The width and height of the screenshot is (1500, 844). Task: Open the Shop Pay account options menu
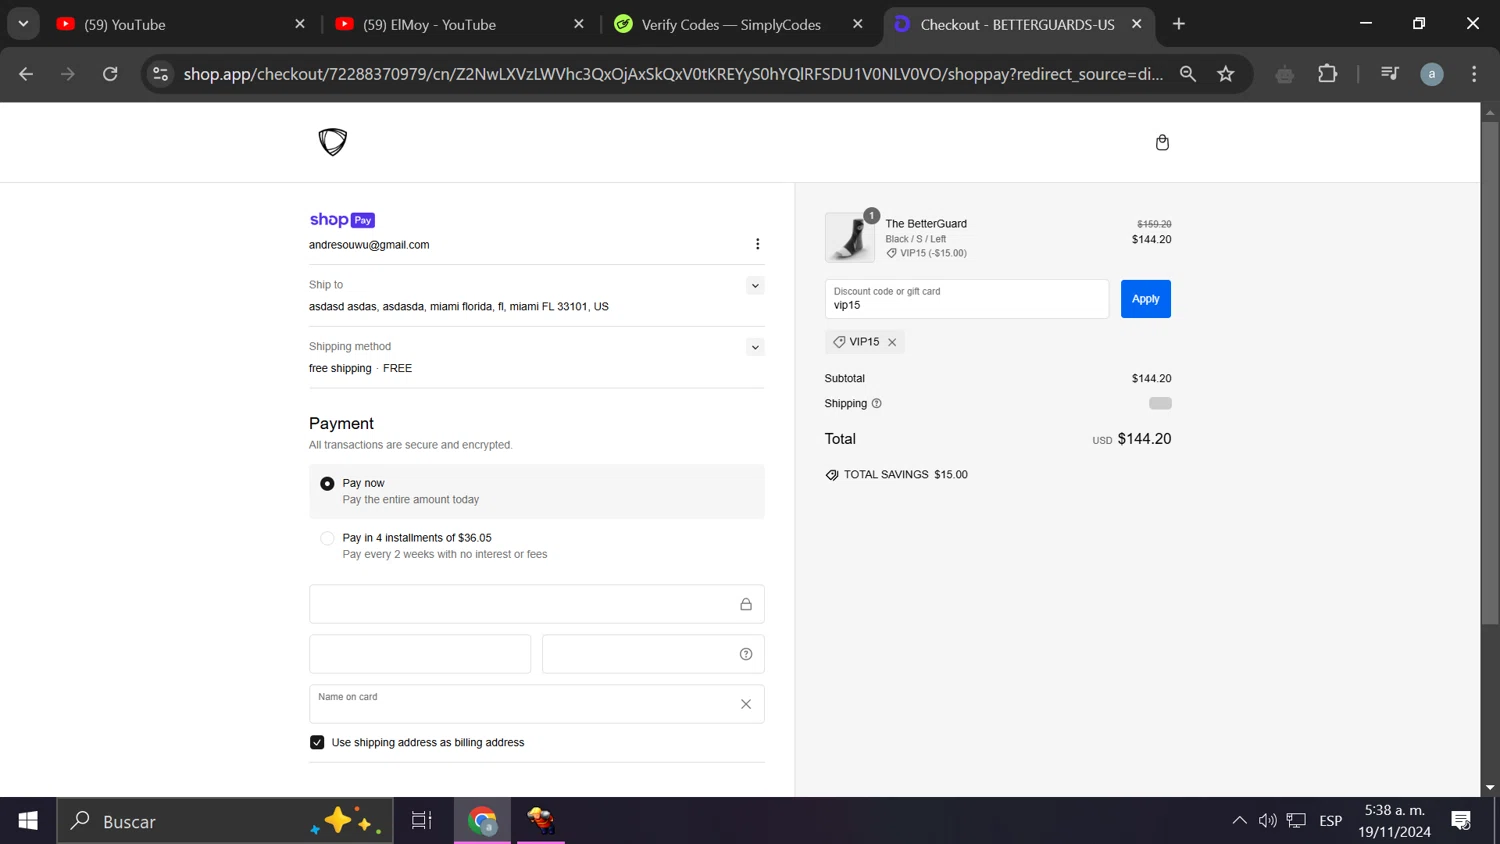tap(757, 244)
